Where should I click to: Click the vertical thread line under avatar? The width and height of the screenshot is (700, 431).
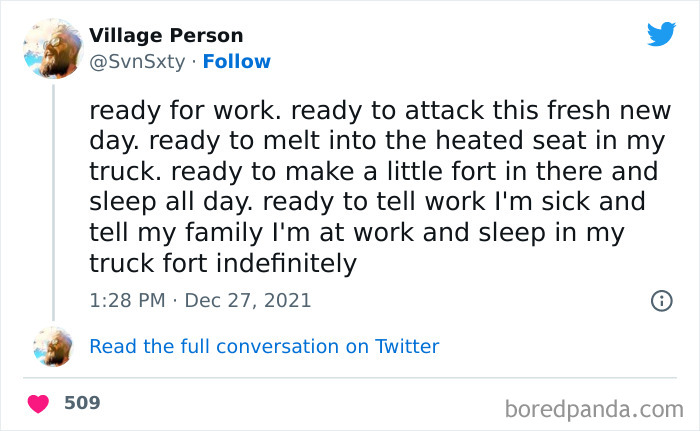click(x=52, y=200)
